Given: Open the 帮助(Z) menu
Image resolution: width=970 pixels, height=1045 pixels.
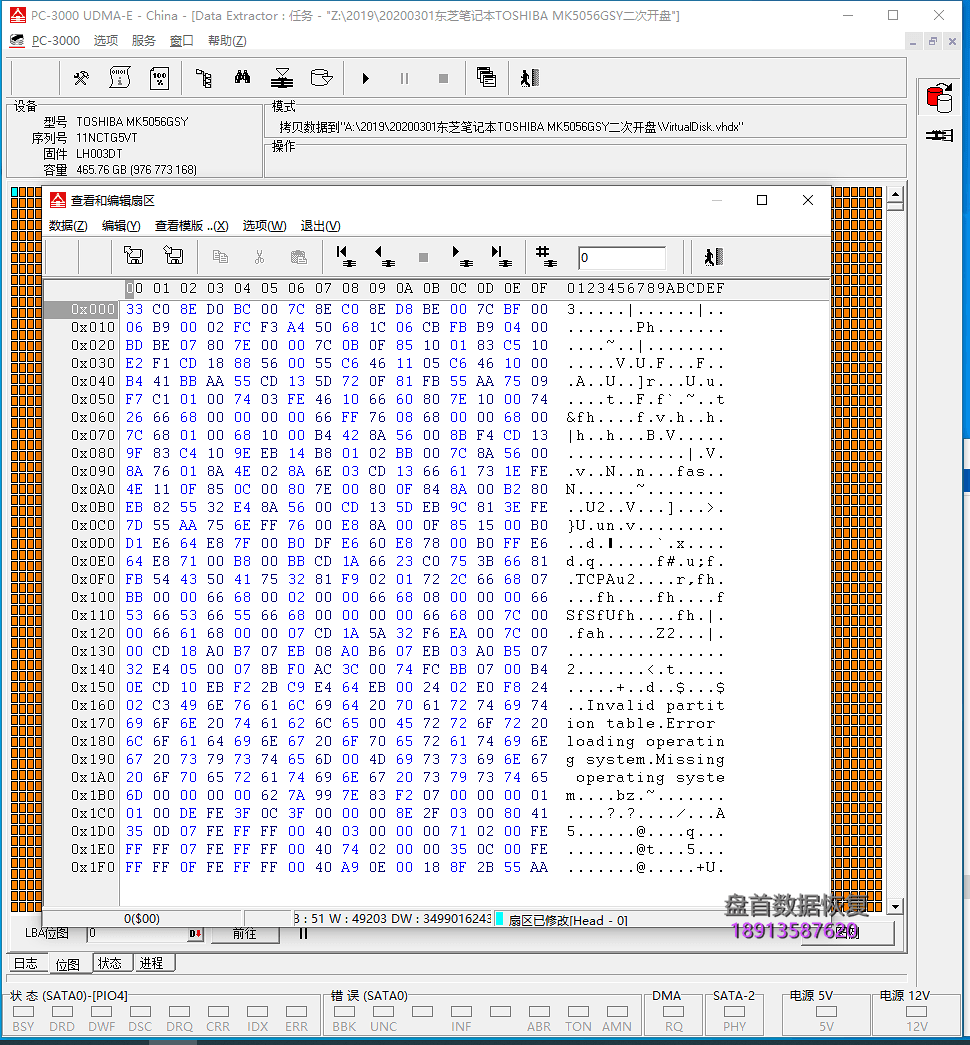Looking at the screenshot, I should pos(227,41).
